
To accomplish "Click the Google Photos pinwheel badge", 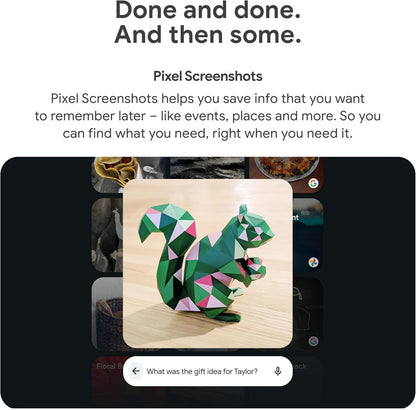I will (313, 262).
